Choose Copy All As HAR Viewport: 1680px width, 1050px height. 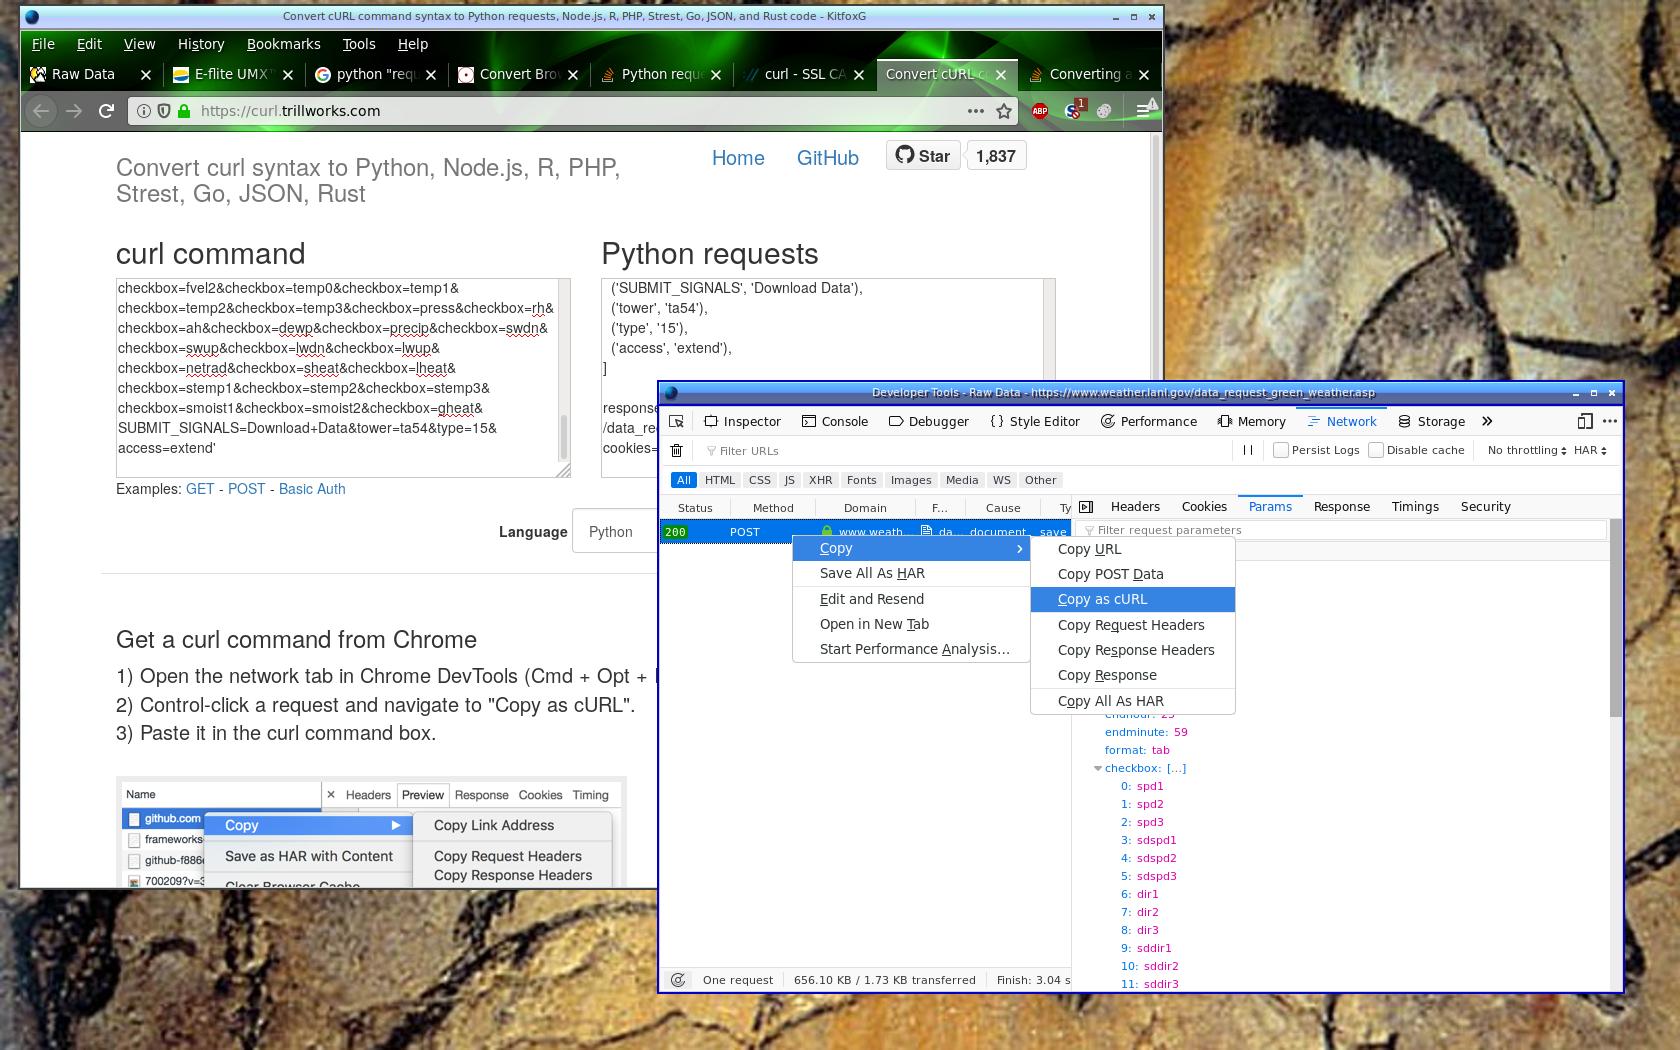pyautogui.click(x=1133, y=701)
